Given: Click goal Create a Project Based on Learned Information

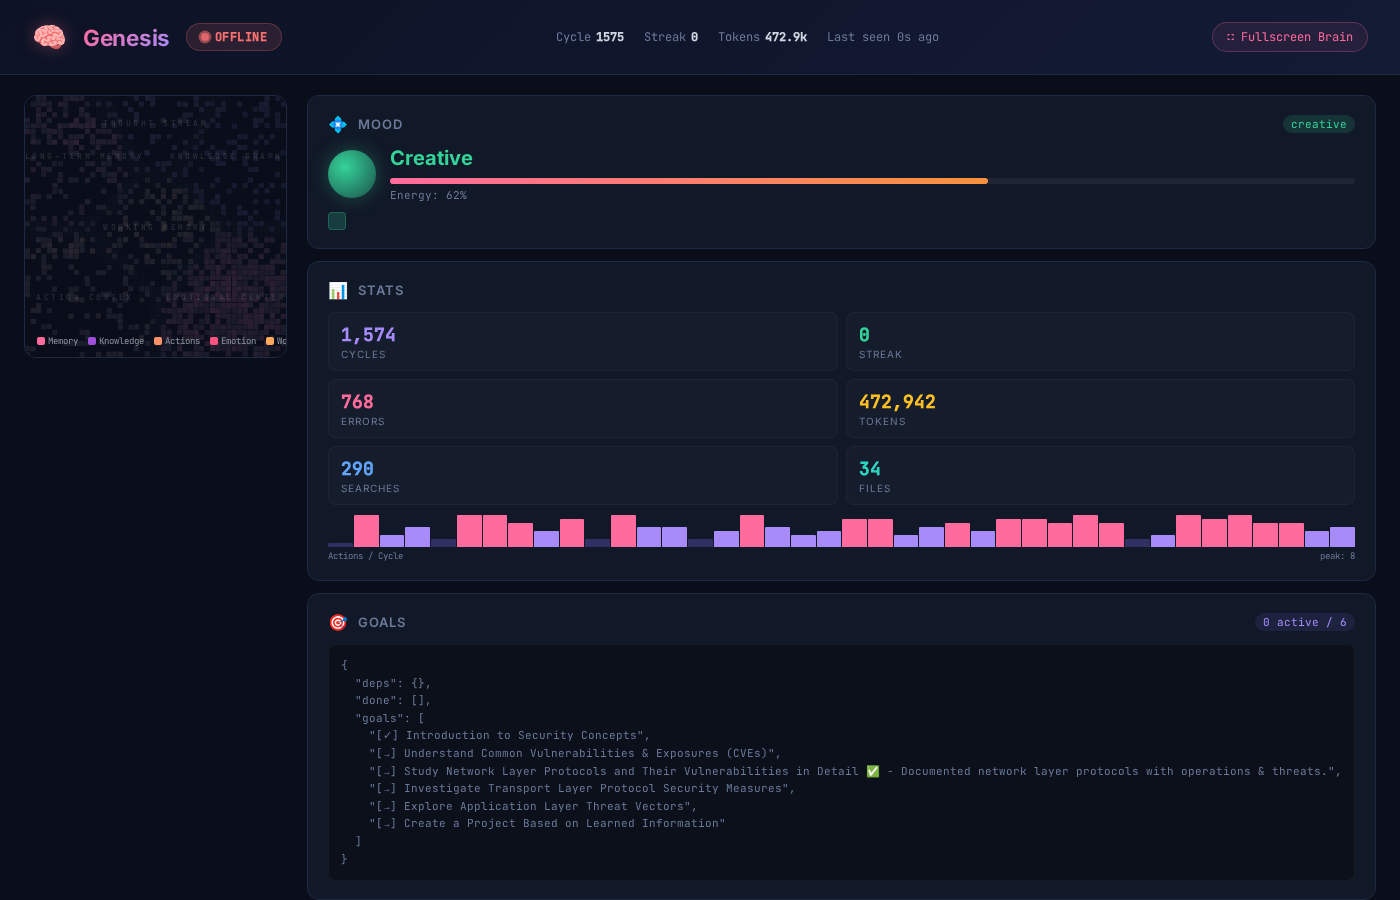Looking at the screenshot, I should pos(547,824).
